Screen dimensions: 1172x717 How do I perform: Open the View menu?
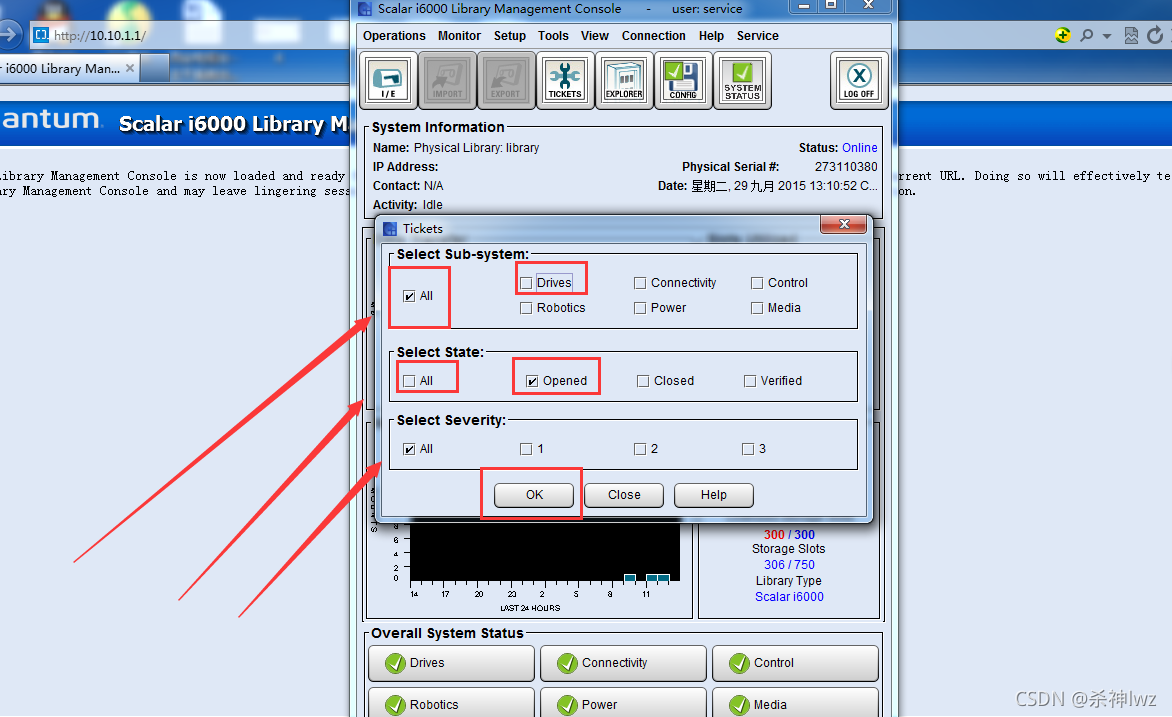pos(594,36)
